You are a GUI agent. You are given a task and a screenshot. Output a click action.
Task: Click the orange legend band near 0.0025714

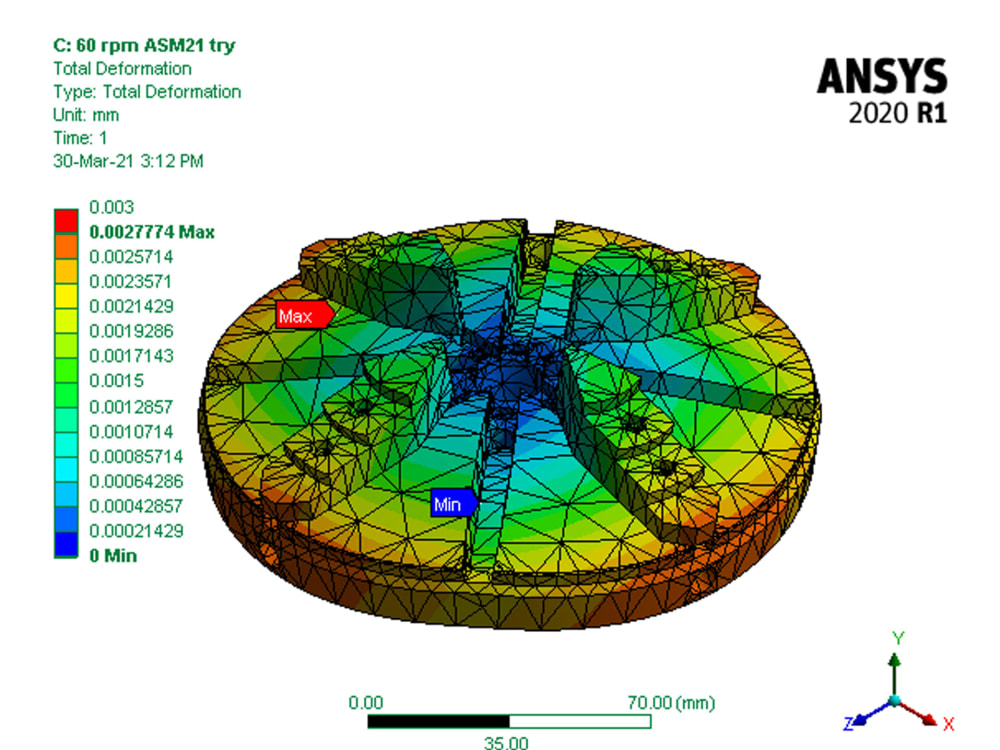click(66, 246)
